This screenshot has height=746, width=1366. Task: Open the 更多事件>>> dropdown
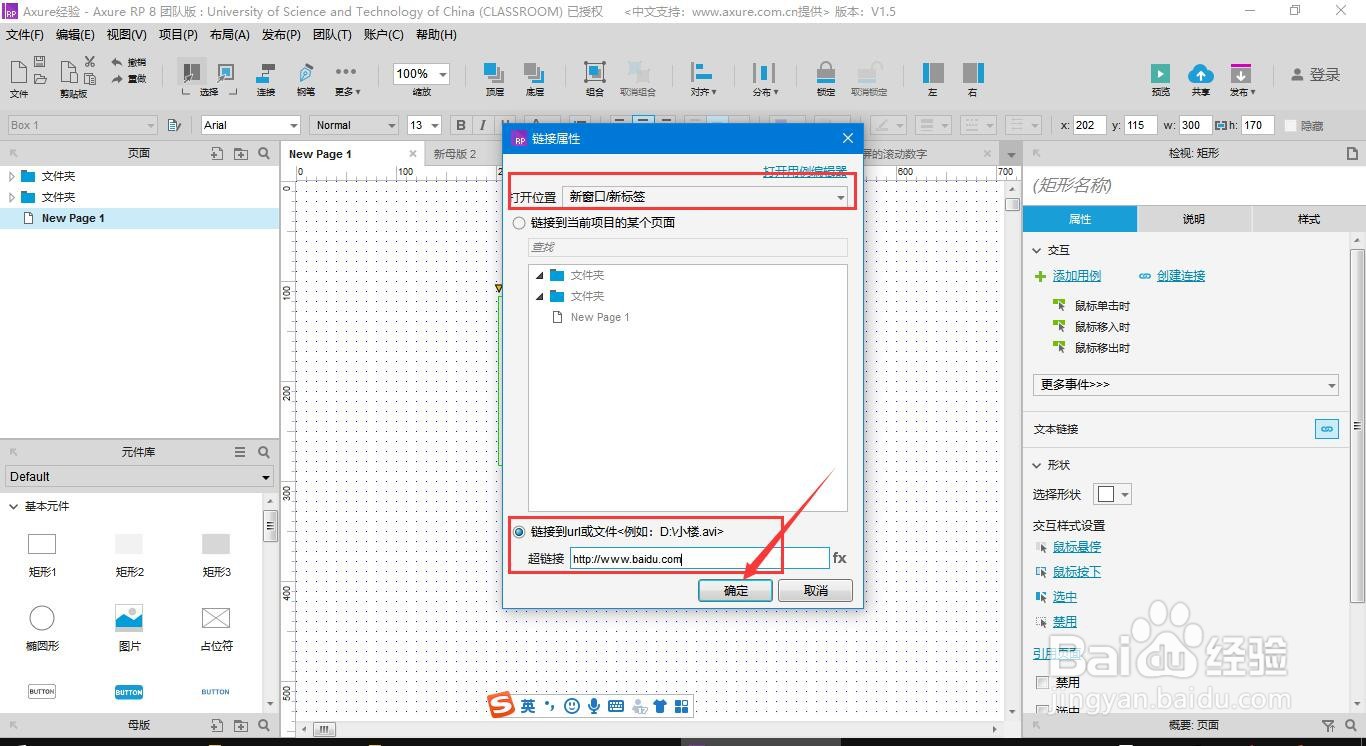click(1186, 385)
